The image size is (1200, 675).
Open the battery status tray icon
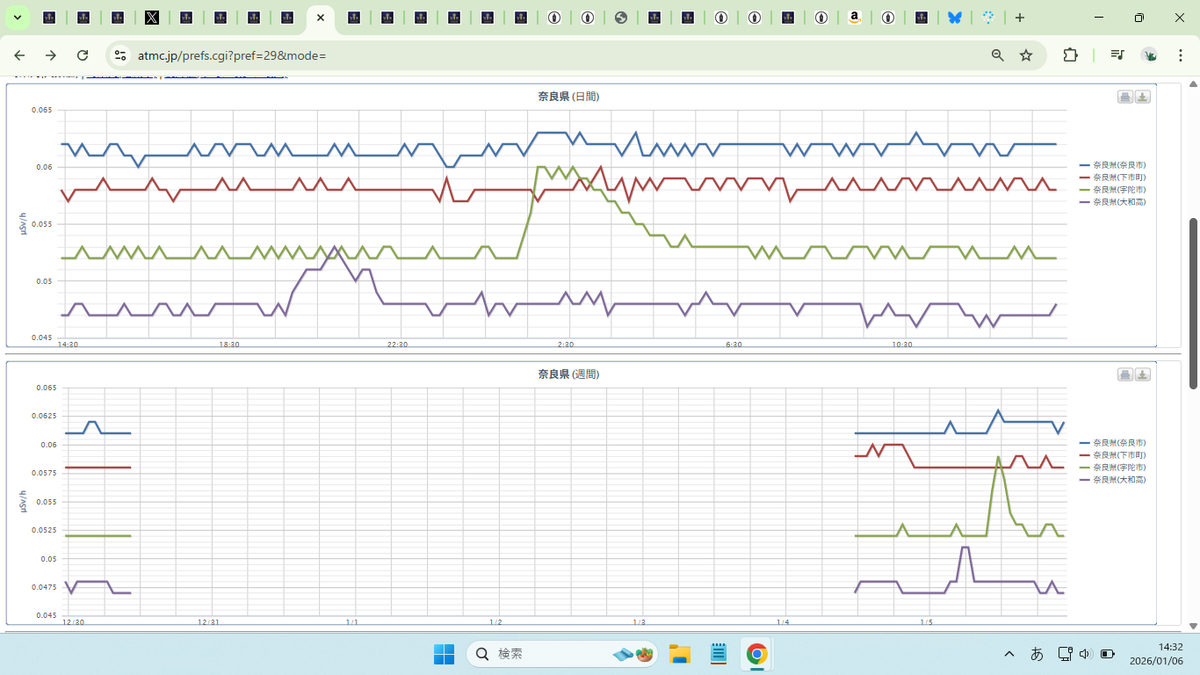click(1107, 654)
